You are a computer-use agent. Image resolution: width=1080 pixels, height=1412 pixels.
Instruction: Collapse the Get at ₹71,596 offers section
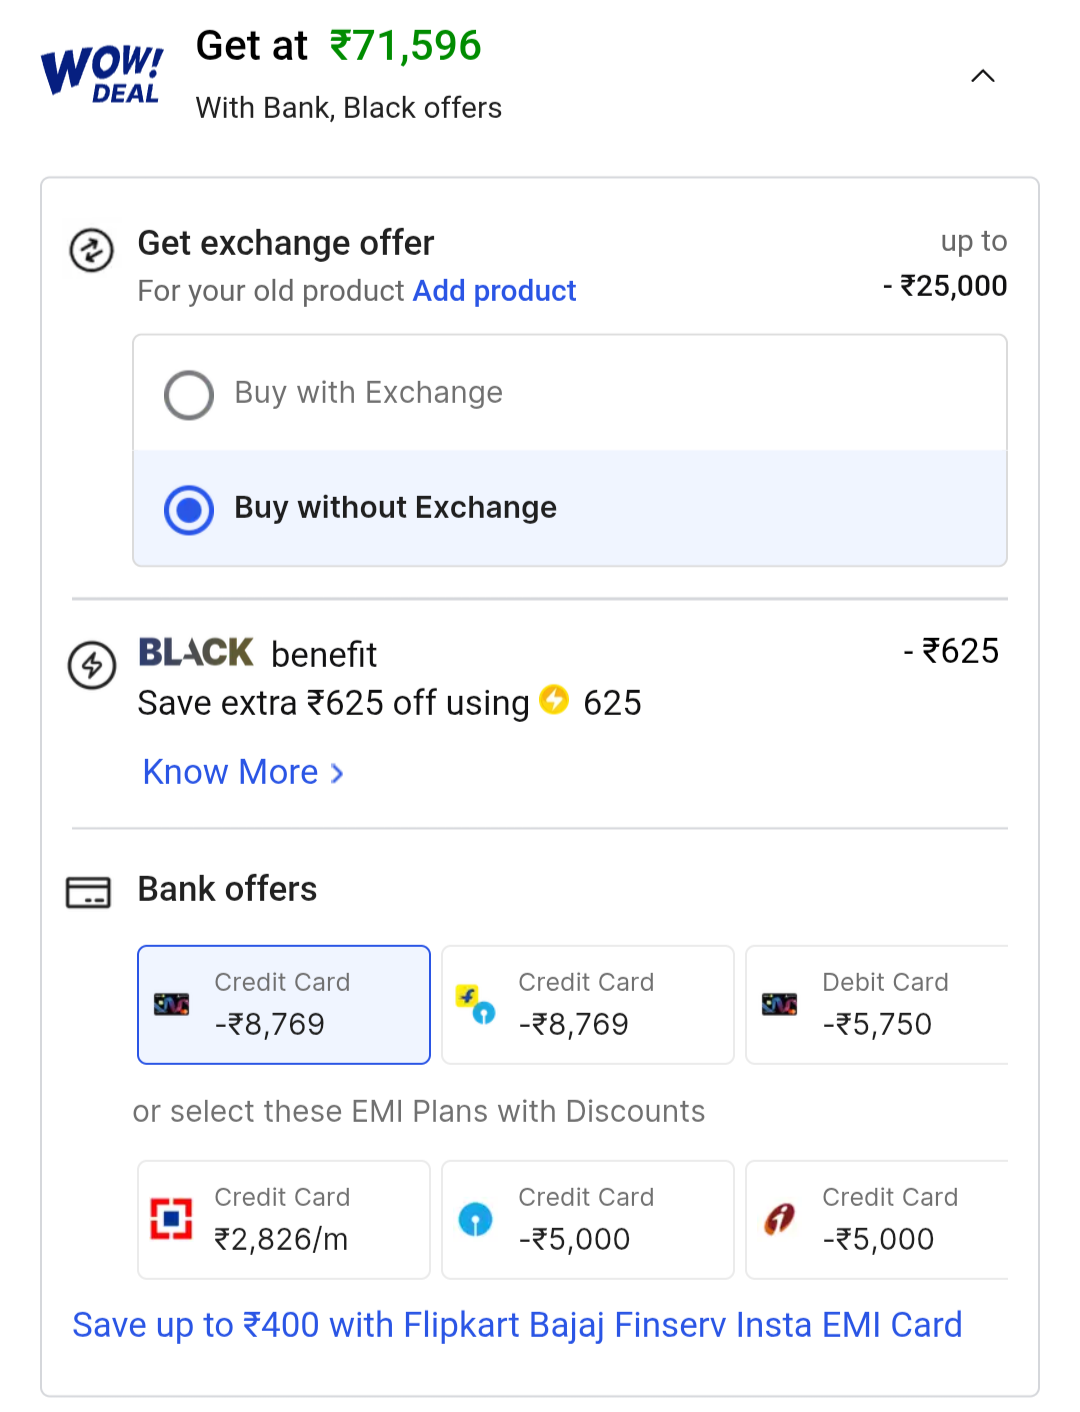tap(983, 76)
